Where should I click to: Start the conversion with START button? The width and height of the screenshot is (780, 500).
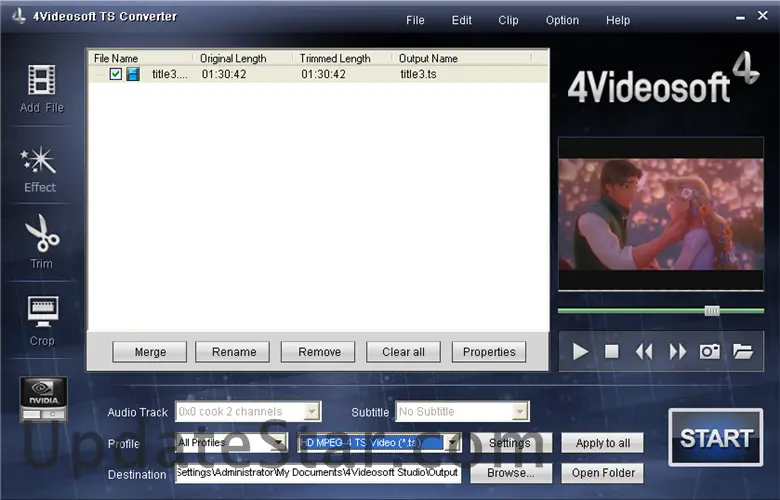pyautogui.click(x=716, y=438)
